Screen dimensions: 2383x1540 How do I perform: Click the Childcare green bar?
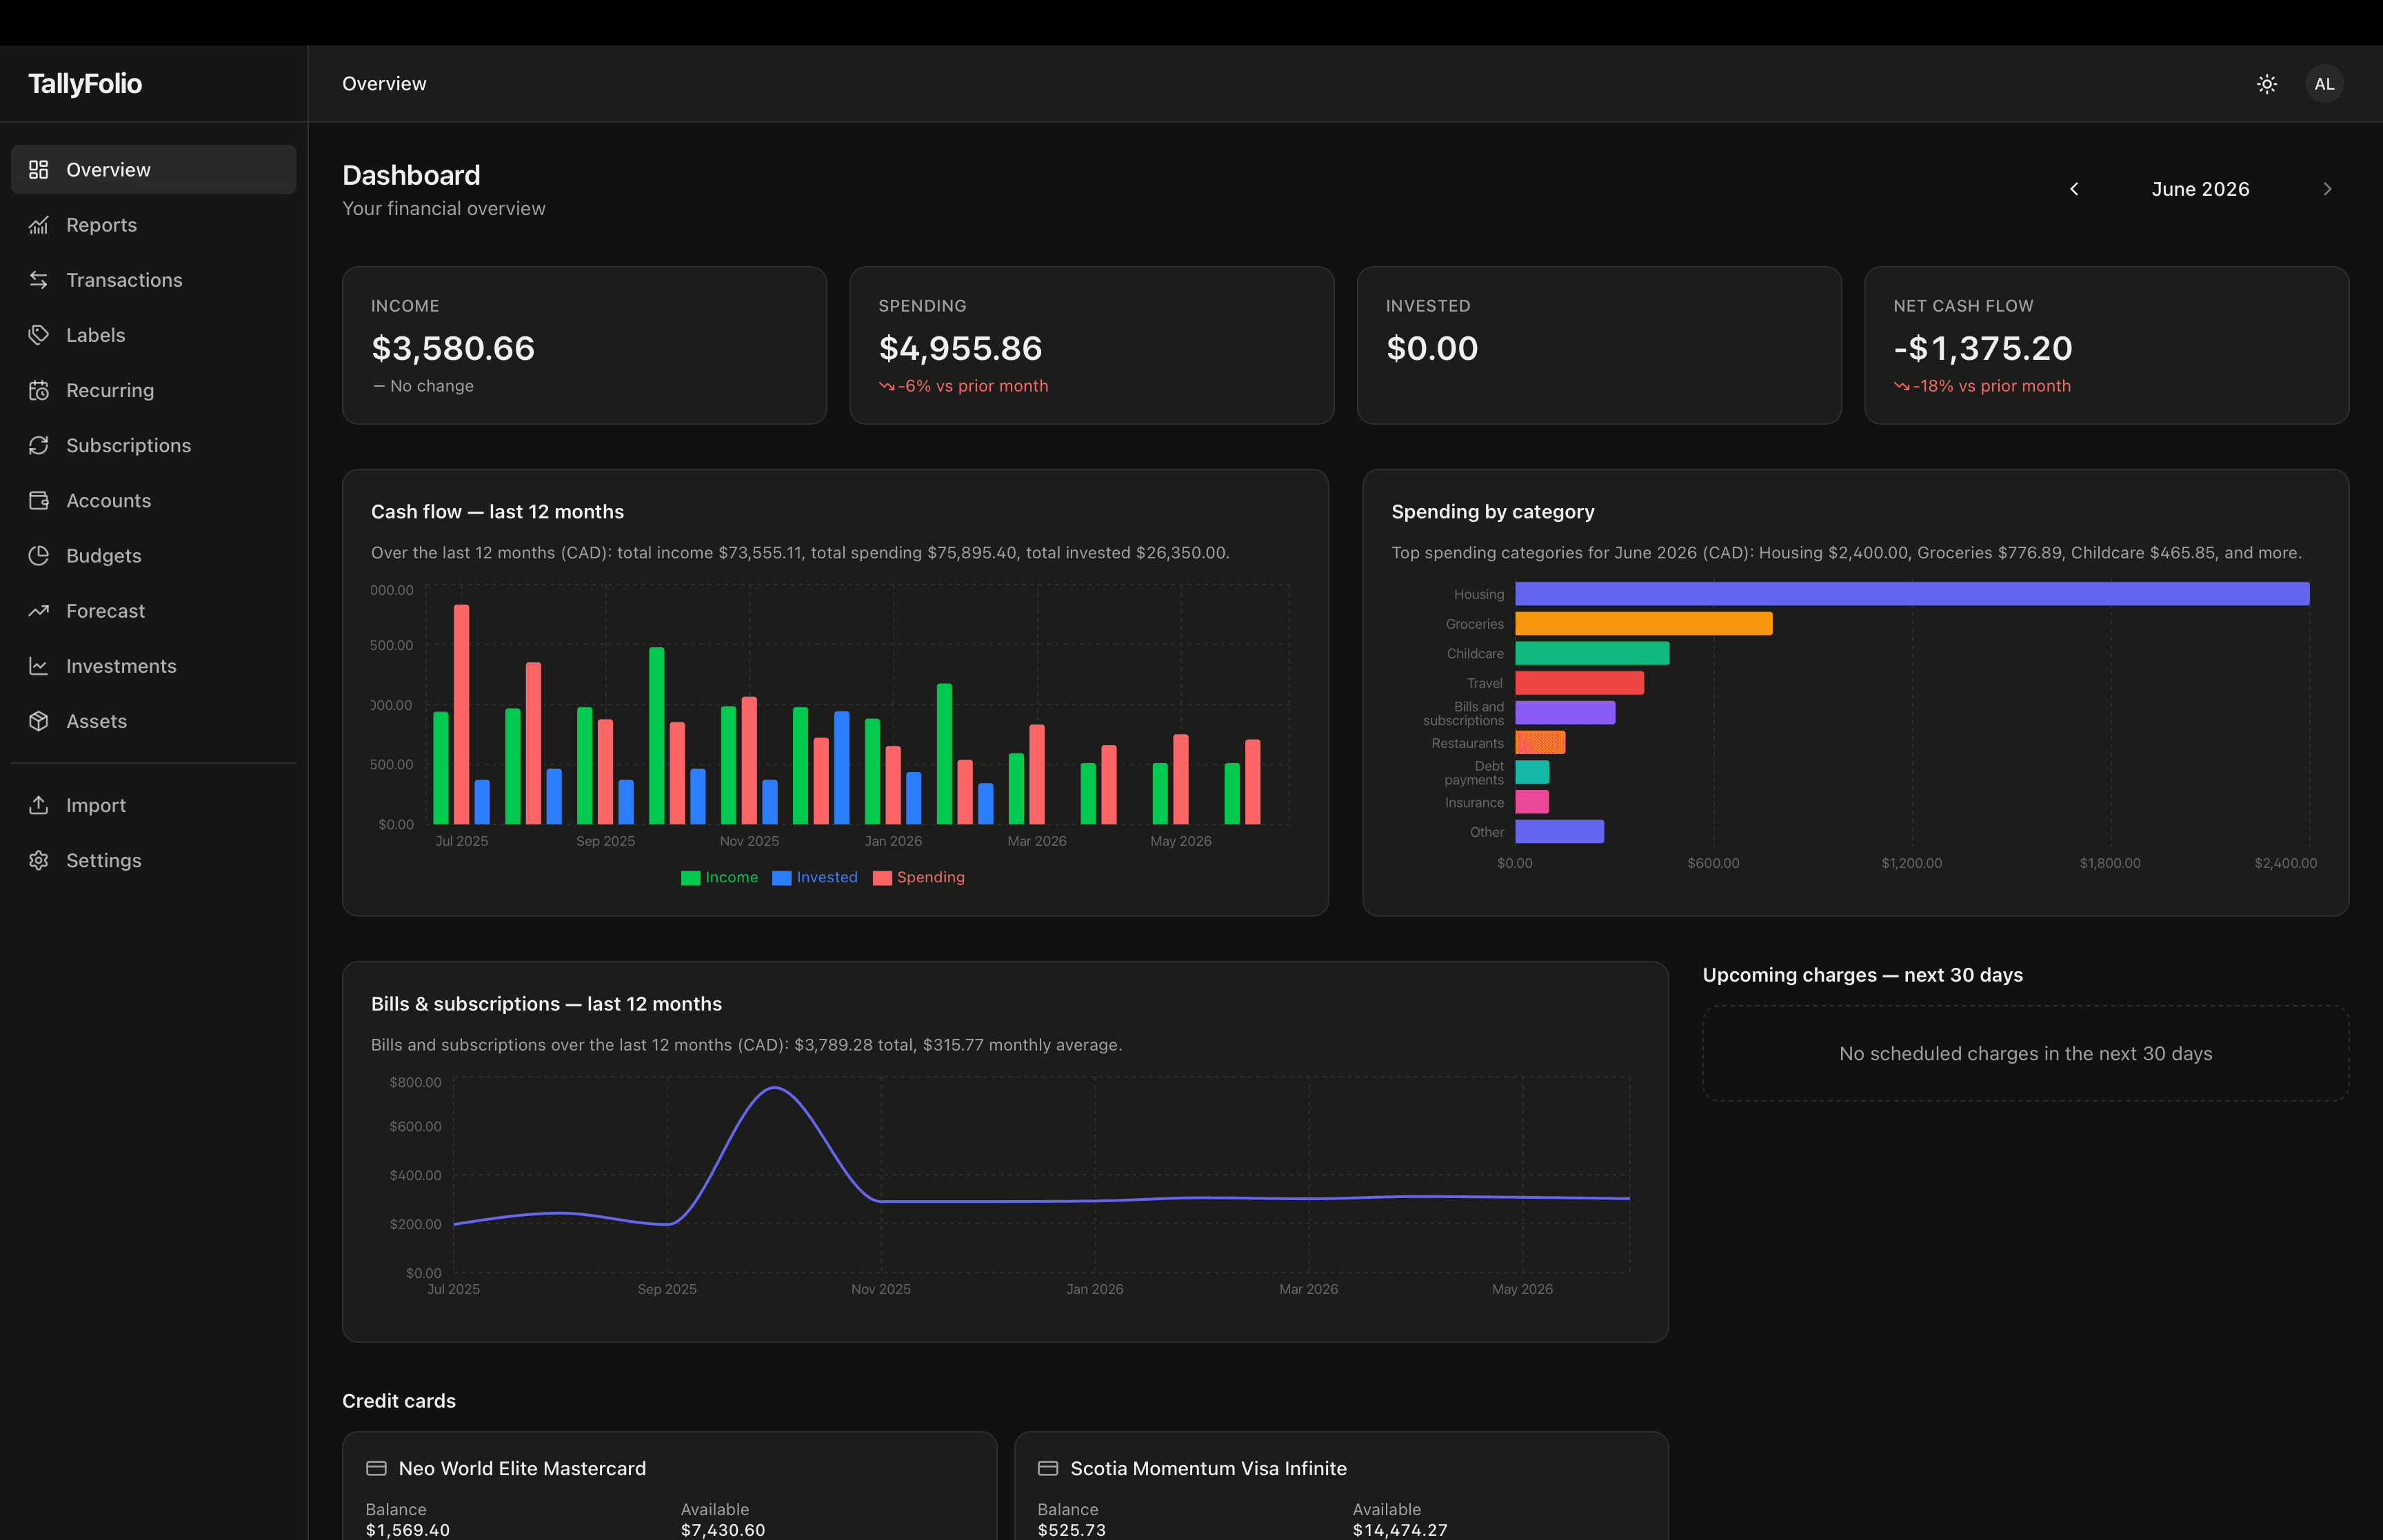tap(1592, 653)
